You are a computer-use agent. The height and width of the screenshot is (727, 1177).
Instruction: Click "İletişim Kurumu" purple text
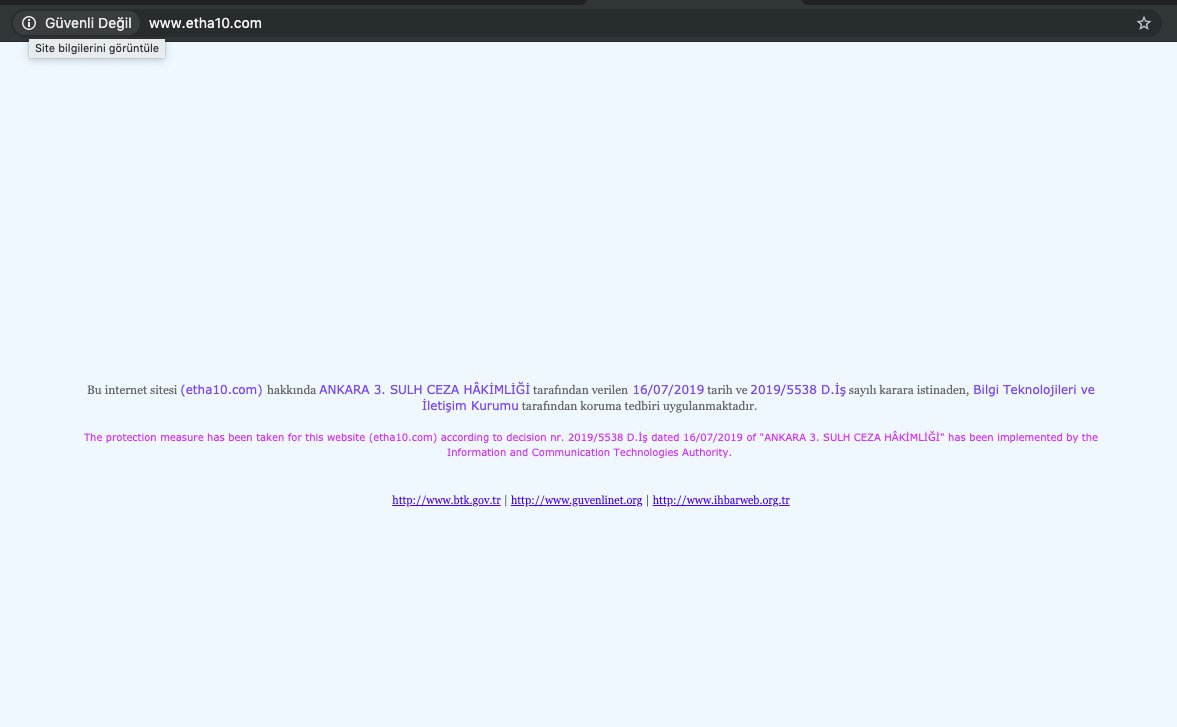[x=470, y=406]
